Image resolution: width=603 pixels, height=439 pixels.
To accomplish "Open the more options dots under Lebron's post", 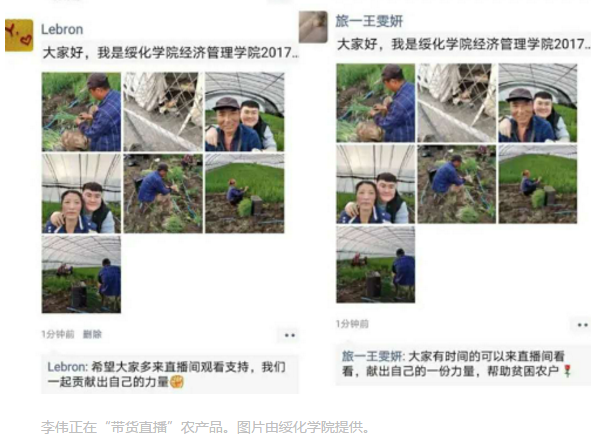I will pos(290,335).
